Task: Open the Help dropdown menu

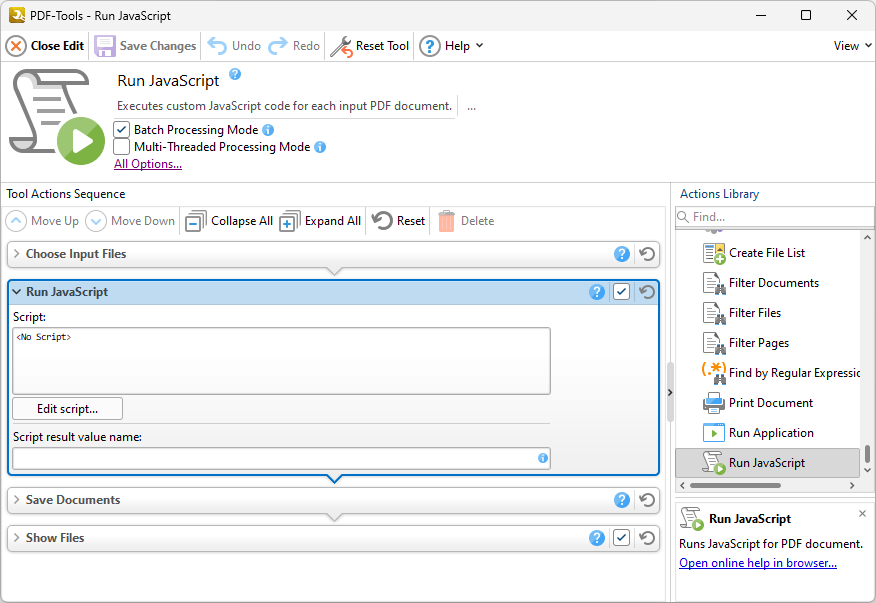Action: (451, 46)
